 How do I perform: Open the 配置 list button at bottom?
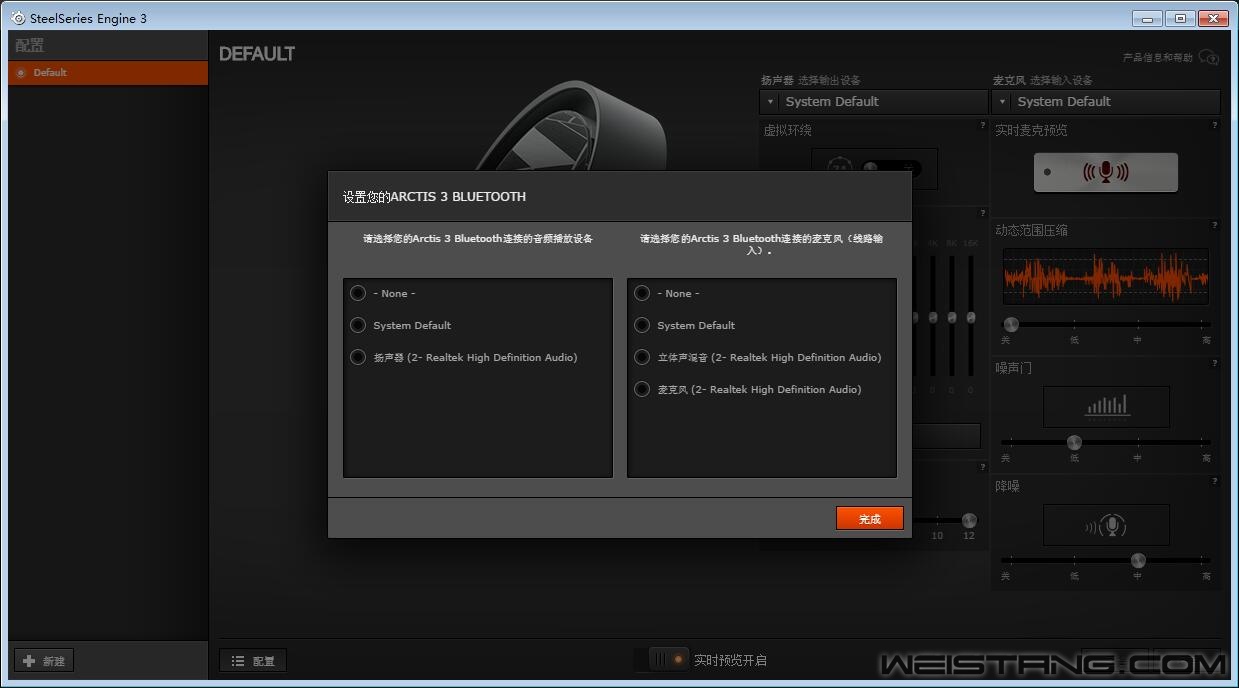tap(253, 661)
